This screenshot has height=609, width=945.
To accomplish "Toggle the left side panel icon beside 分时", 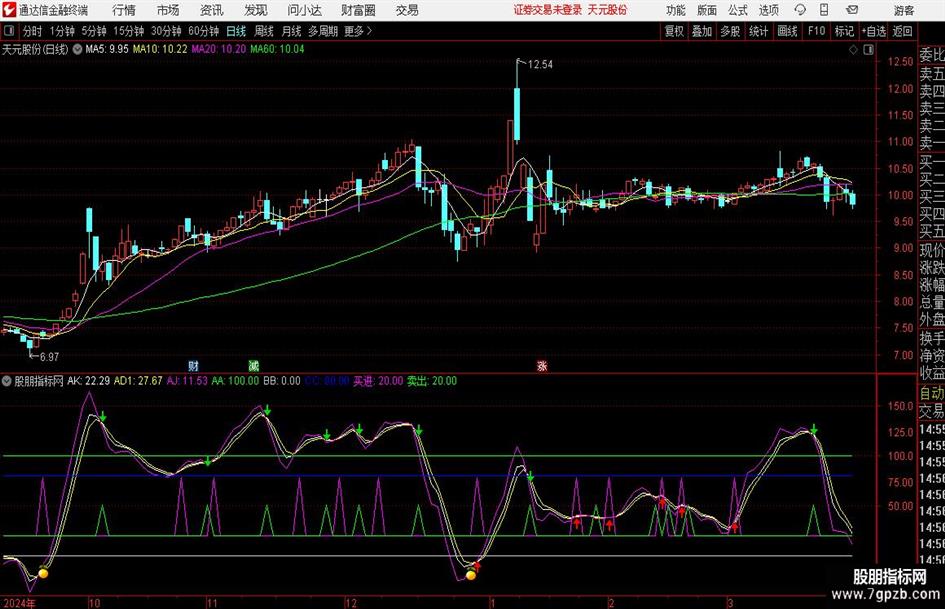I will (x=8, y=31).
